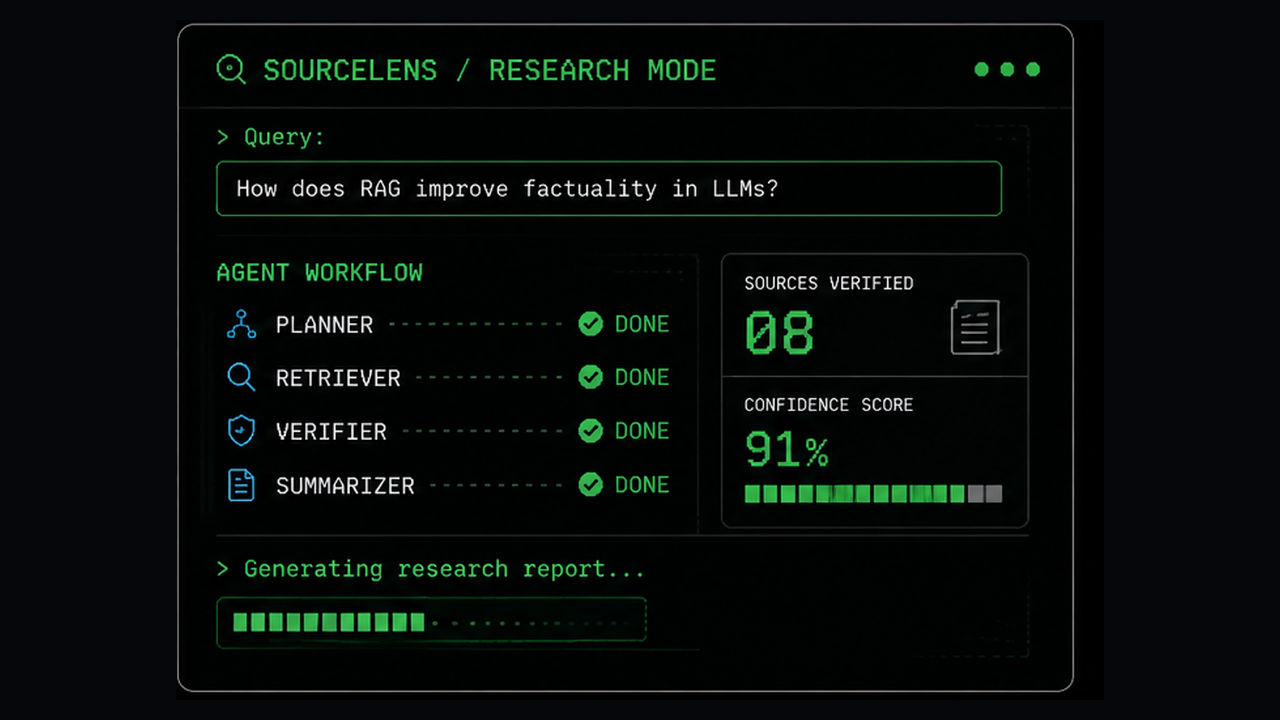1280x720 pixels.
Task: Click the AGENT WORKFLOW heading
Action: [320, 272]
